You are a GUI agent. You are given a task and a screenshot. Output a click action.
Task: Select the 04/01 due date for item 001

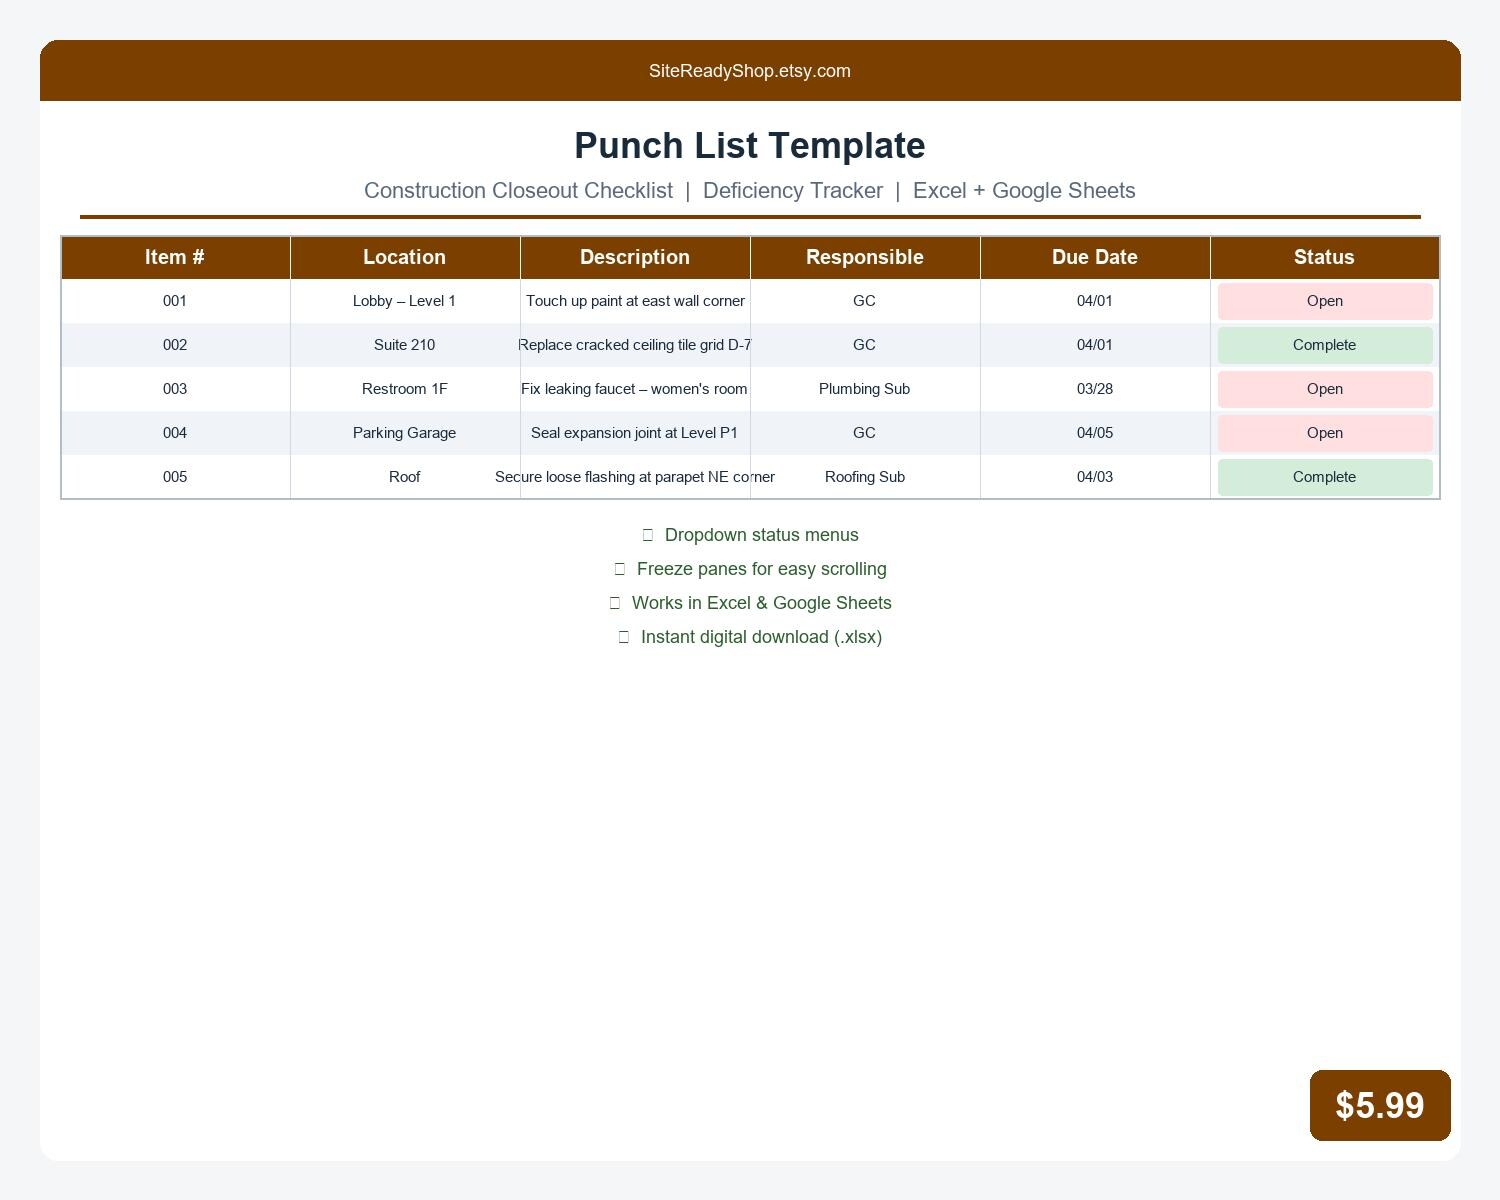tap(1095, 301)
